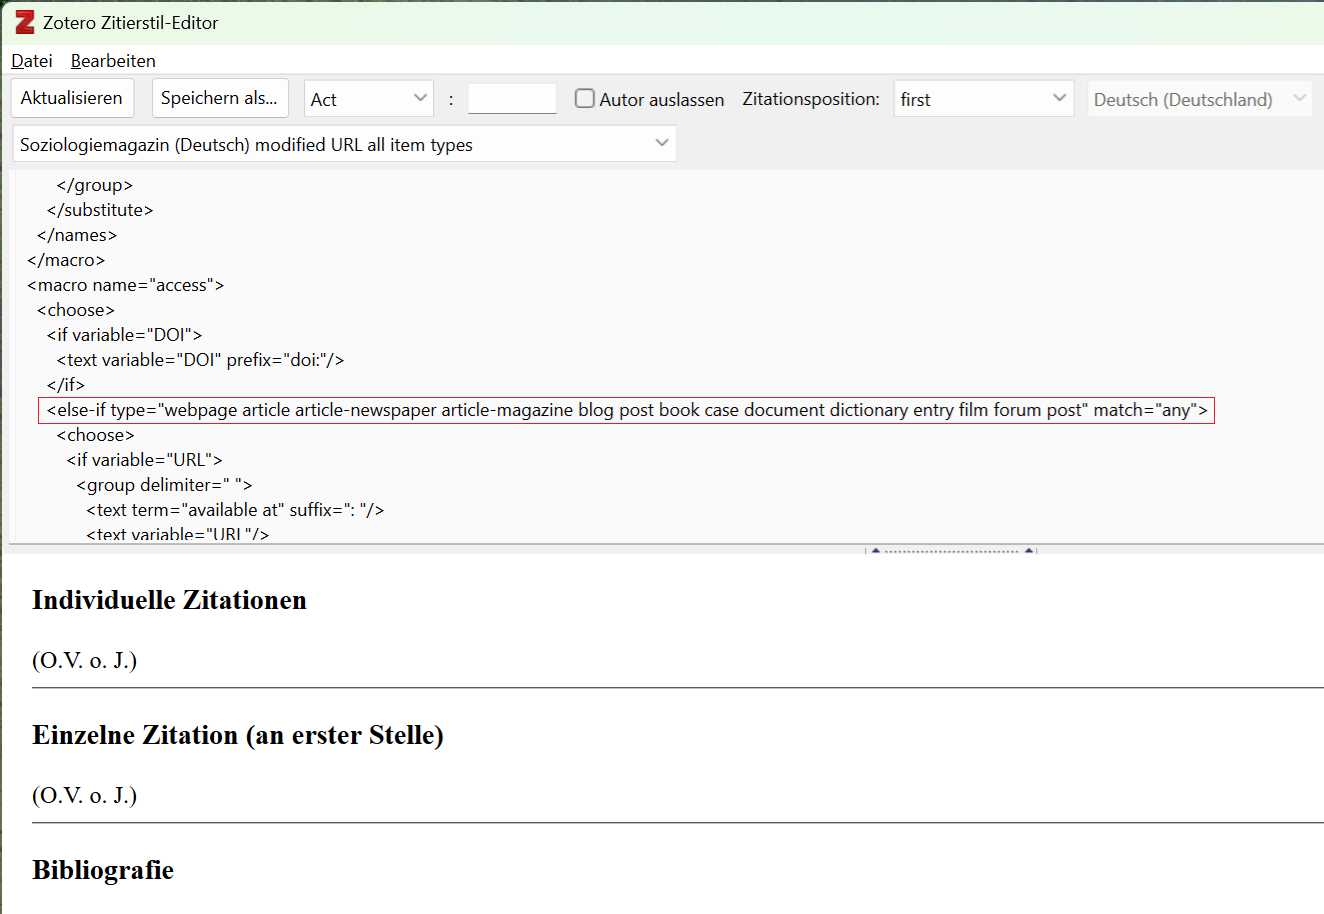Click the Zotero app icon in the title bar
The height and width of the screenshot is (914, 1324).
point(24,22)
